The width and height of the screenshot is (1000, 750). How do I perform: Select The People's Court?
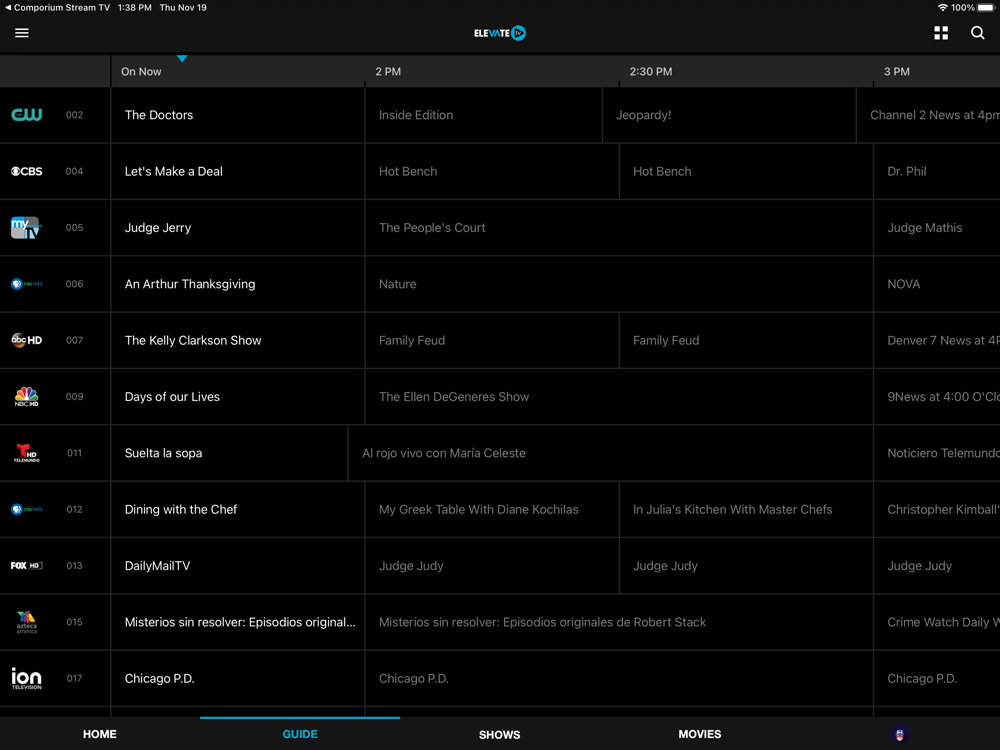tap(619, 228)
